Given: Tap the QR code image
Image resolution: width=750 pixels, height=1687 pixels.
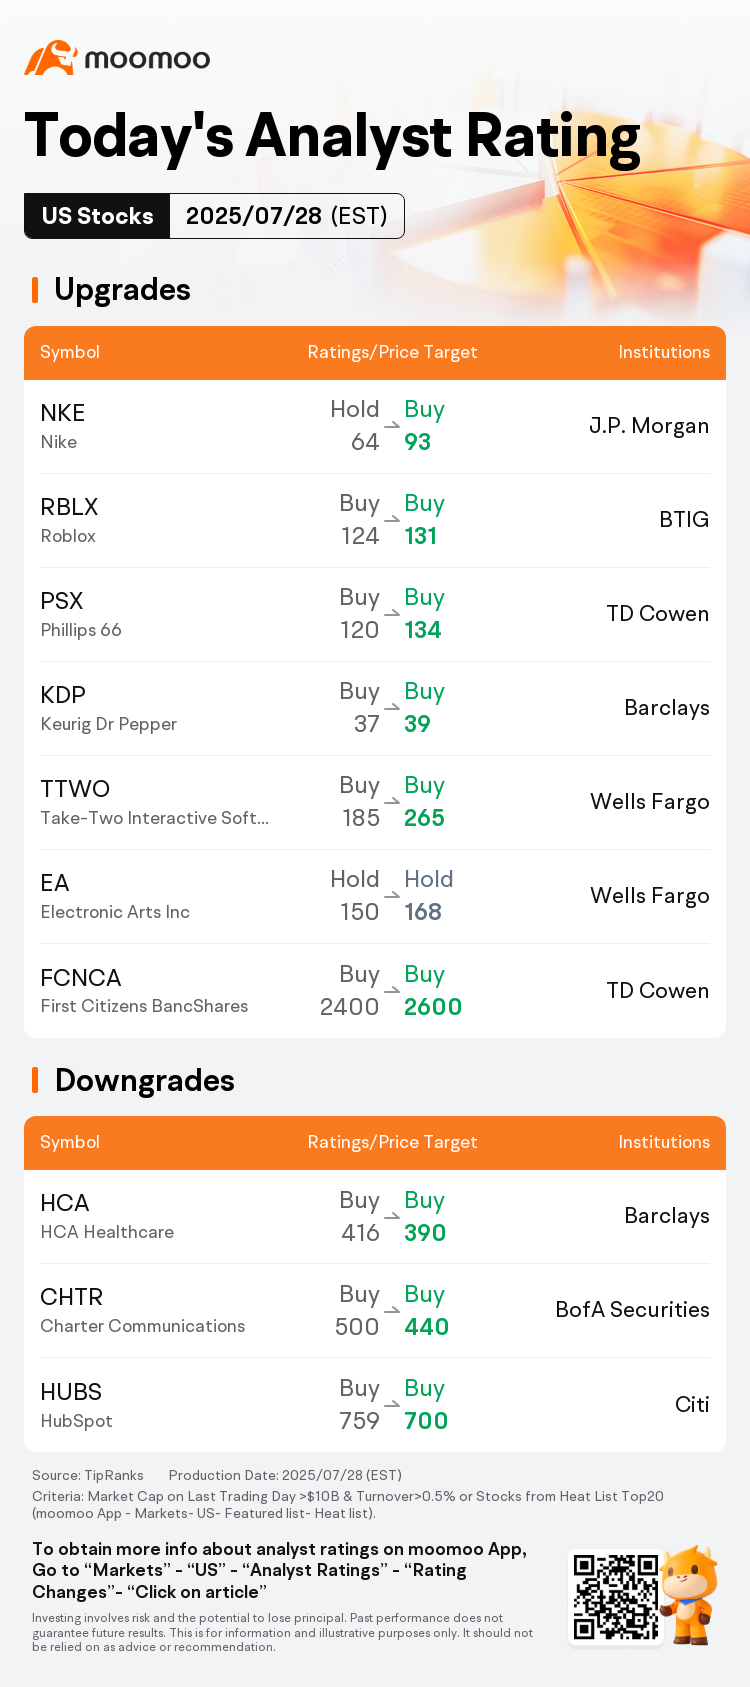Looking at the screenshot, I should click(614, 1596).
